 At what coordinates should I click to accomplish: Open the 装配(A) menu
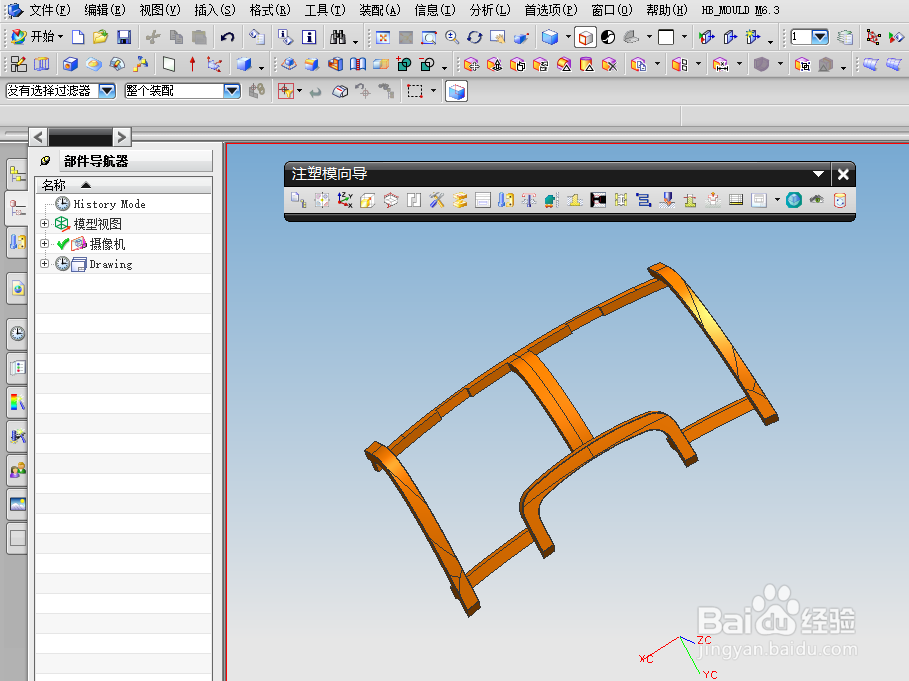point(380,10)
